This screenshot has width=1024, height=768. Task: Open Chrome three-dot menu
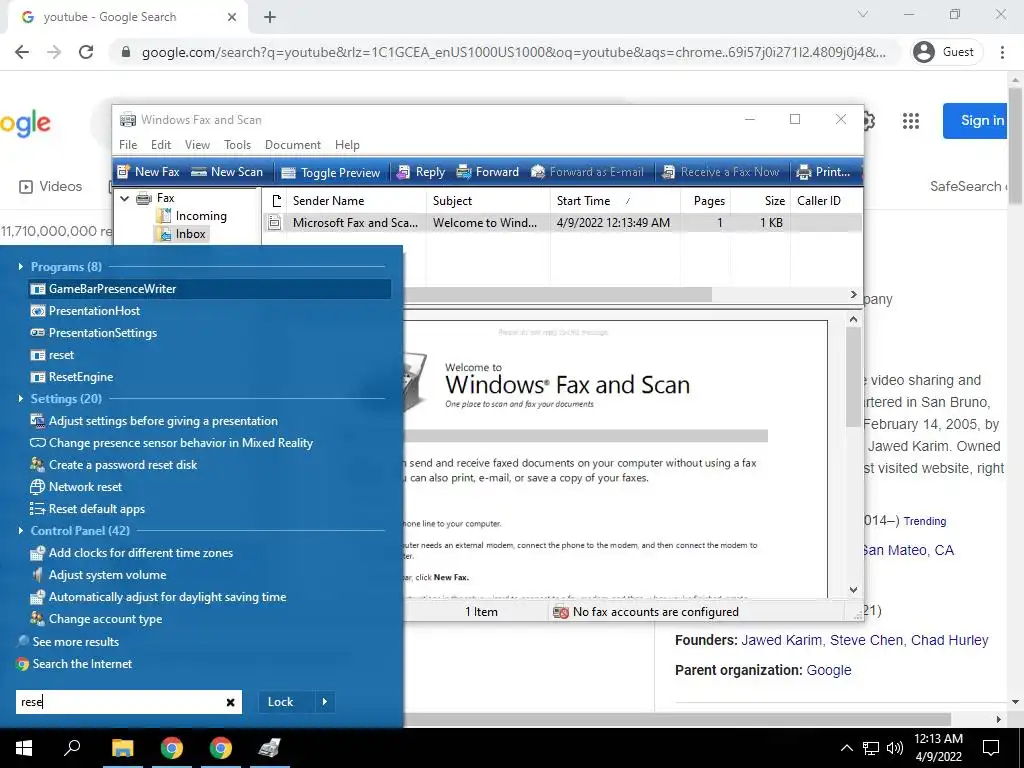point(1002,52)
